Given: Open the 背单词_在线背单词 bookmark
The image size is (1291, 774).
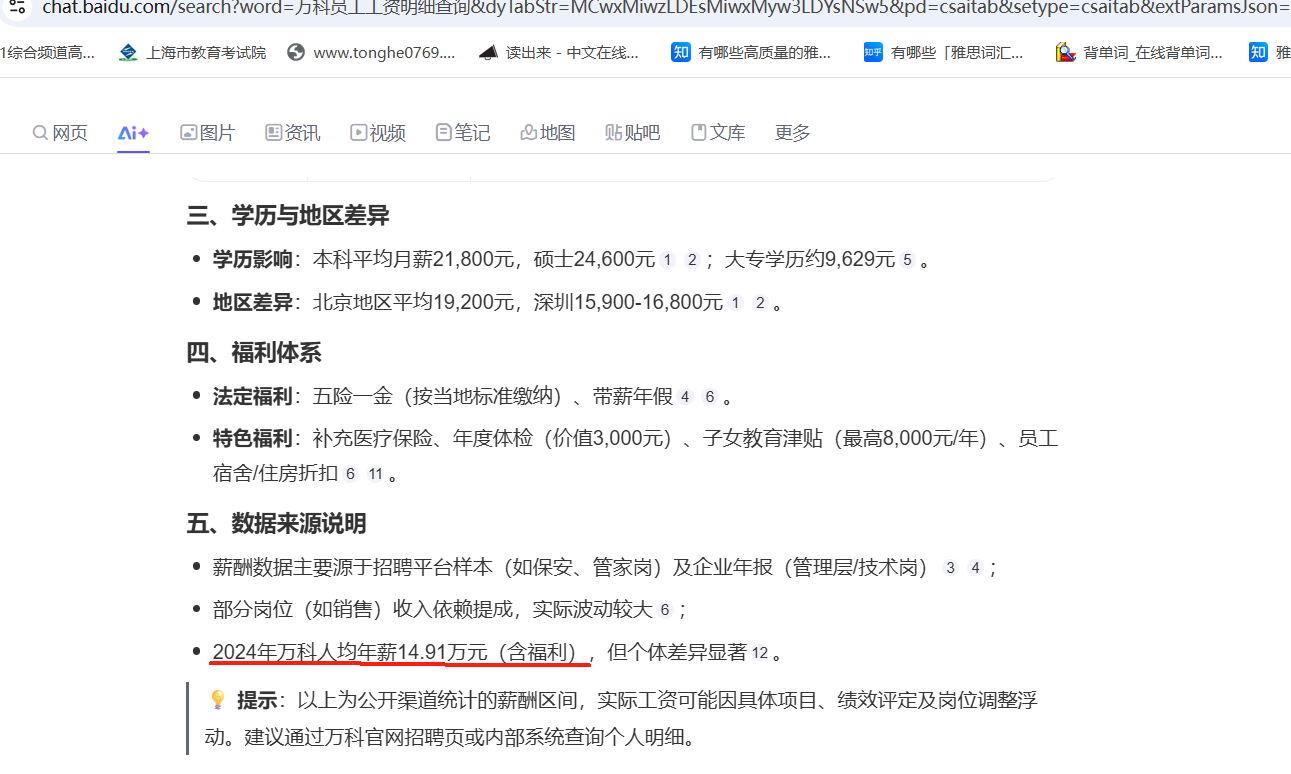Looking at the screenshot, I should pyautogui.click(x=1139, y=52).
